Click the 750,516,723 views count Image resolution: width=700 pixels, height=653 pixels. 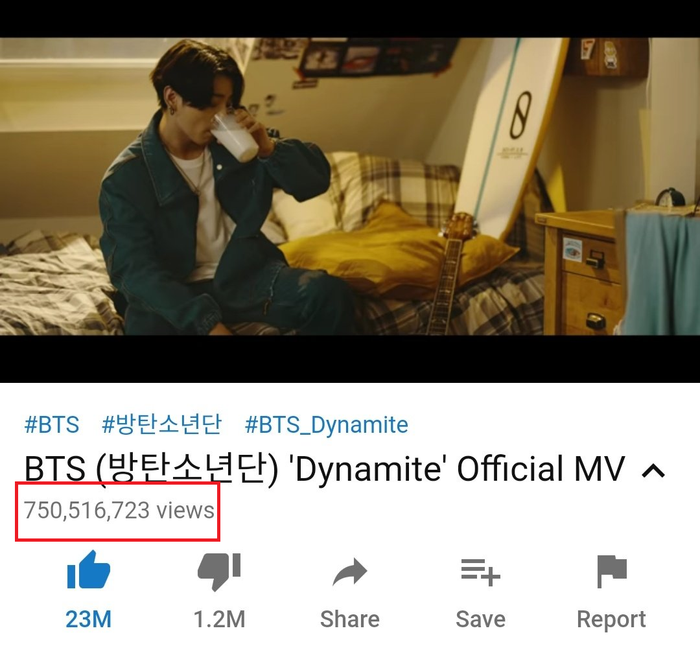coord(119,510)
